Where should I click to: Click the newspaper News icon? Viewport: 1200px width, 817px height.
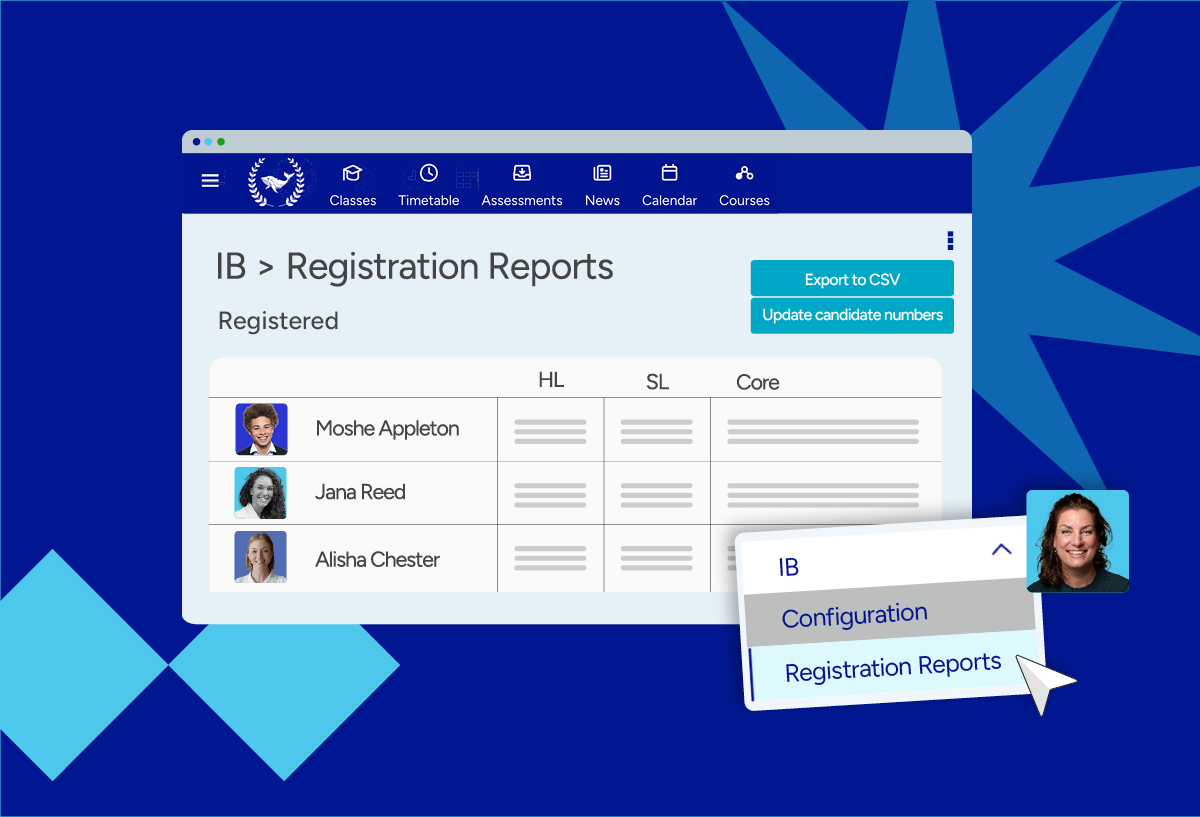coord(602,173)
